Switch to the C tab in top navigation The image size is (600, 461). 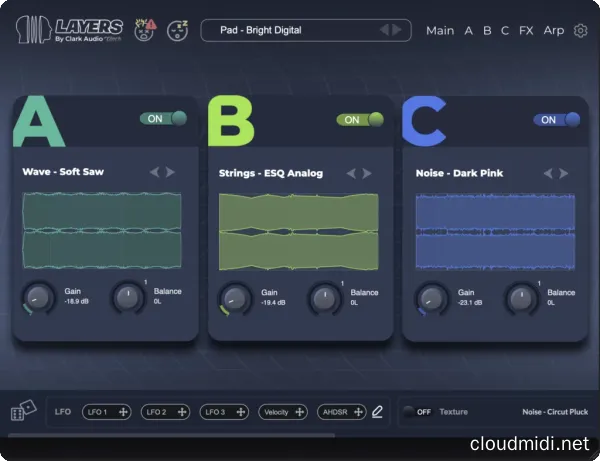click(505, 31)
